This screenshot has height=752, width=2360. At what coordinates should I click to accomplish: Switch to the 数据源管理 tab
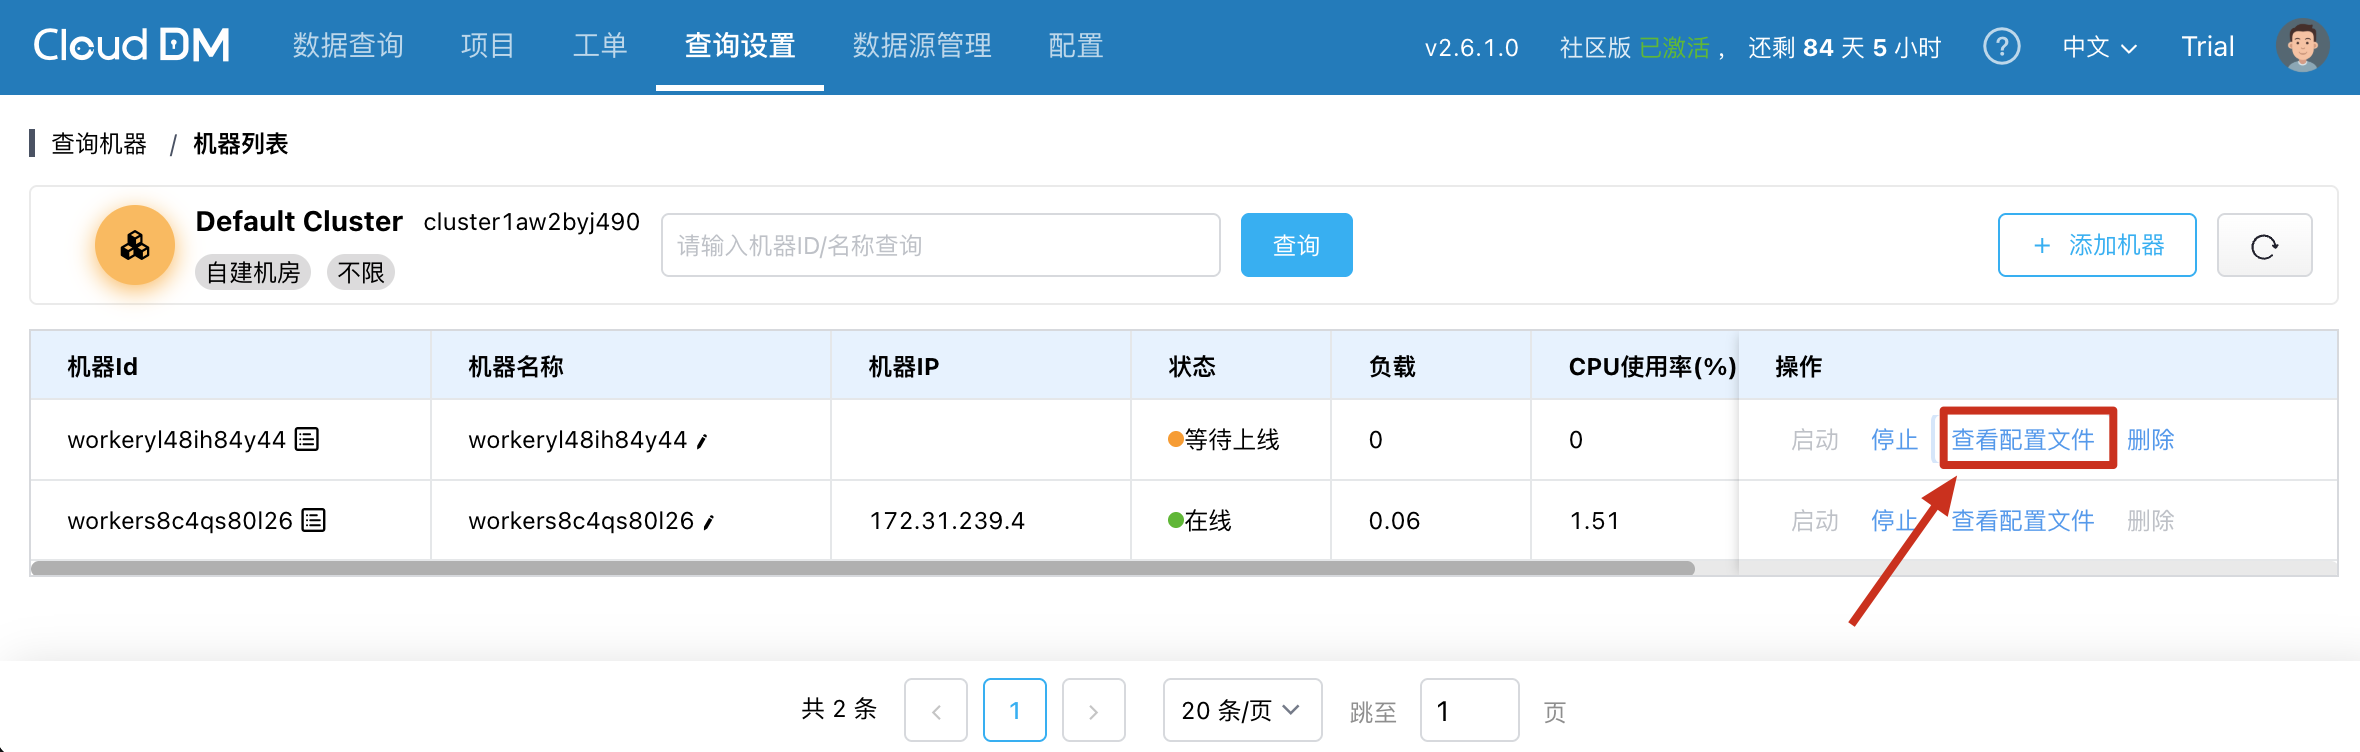pyautogui.click(x=922, y=46)
